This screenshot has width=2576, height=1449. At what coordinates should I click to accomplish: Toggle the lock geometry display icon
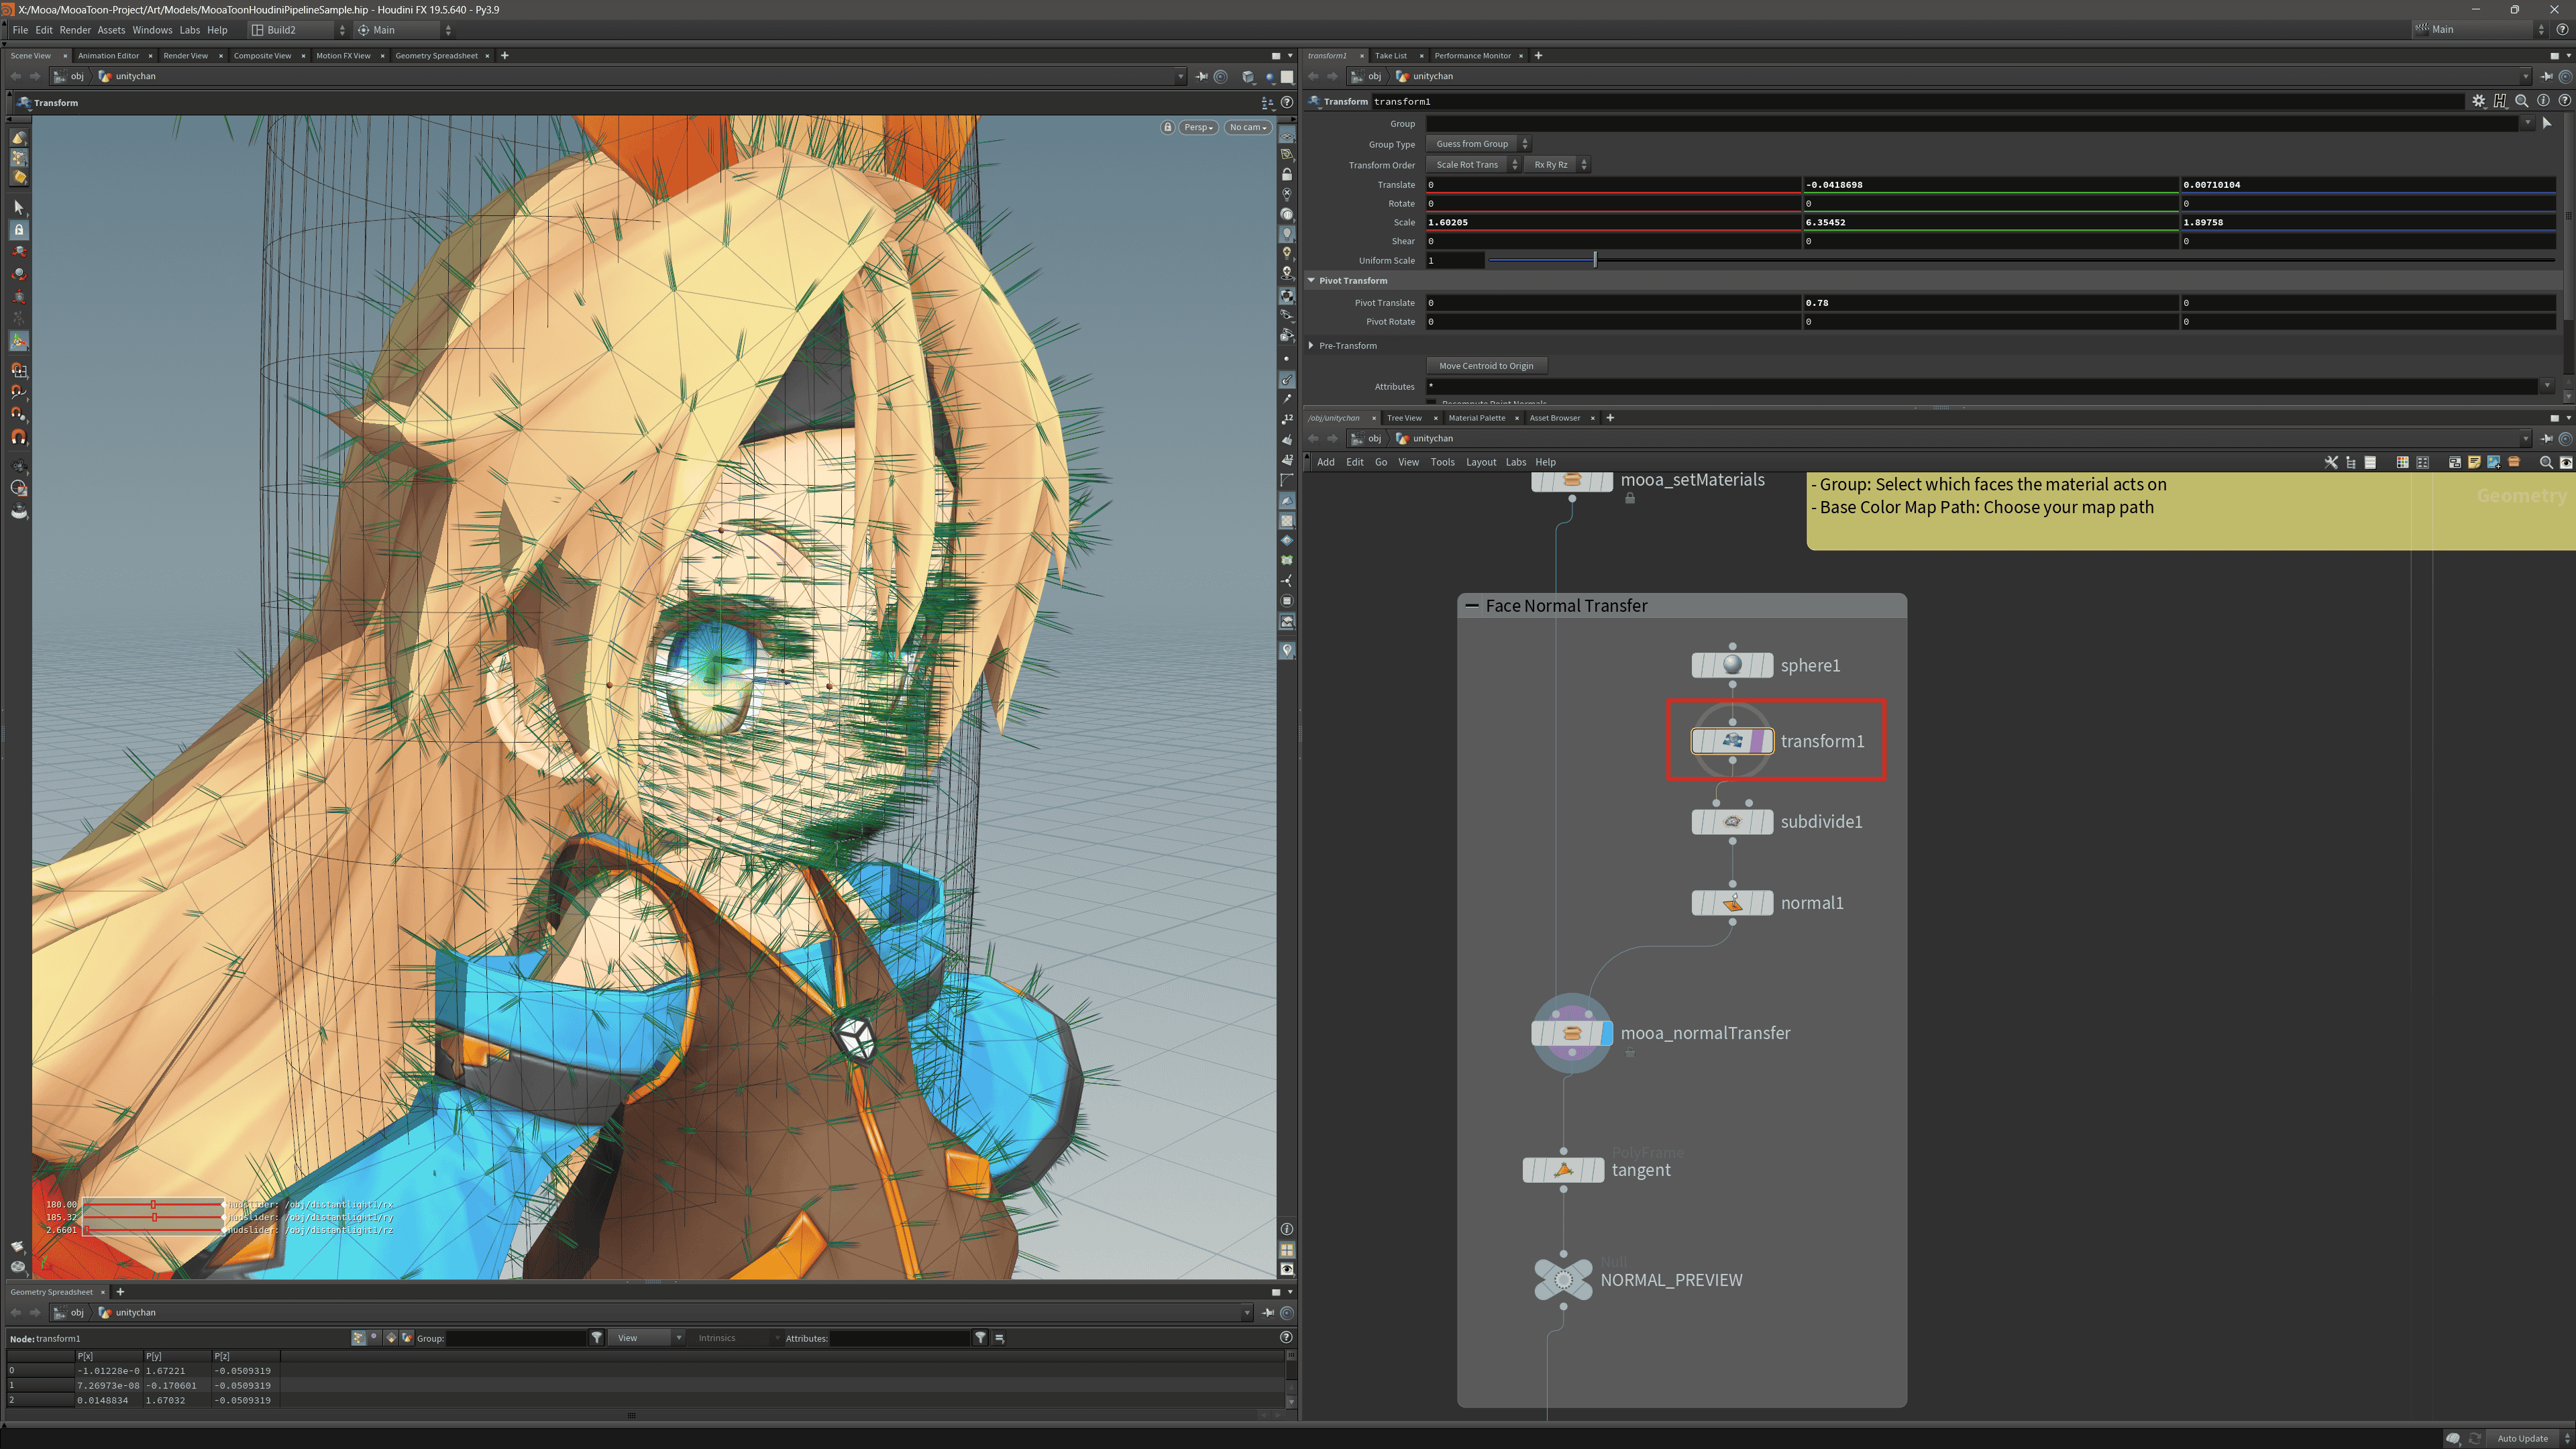1287,175
